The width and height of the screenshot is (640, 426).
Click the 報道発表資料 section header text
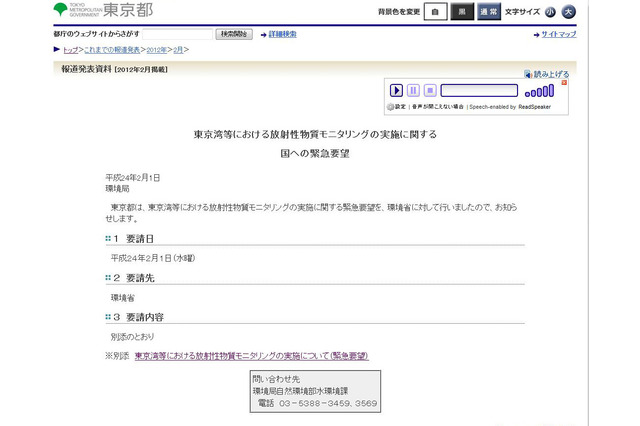click(86, 69)
